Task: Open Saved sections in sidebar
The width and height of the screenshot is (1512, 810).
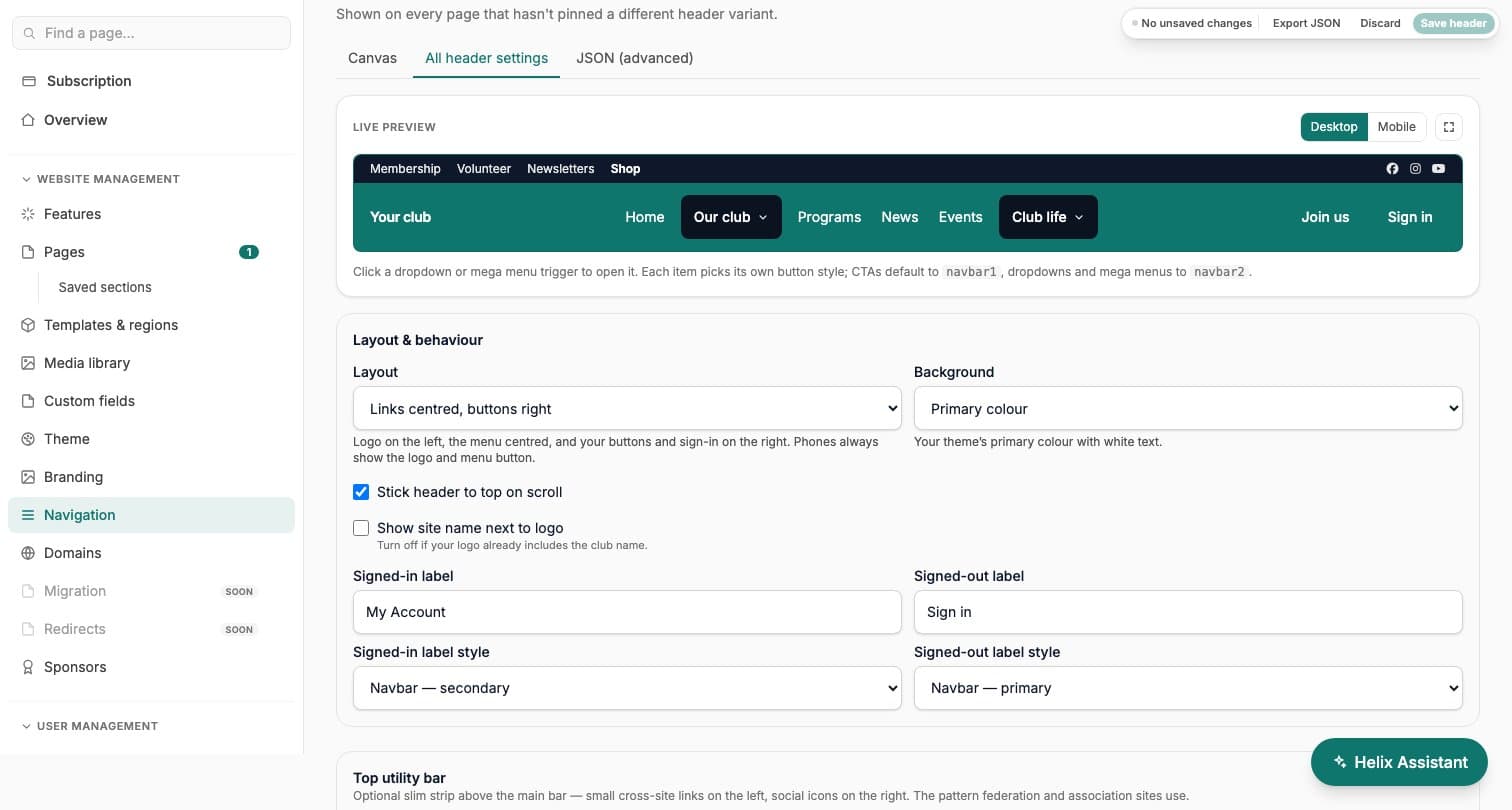Action: [105, 287]
